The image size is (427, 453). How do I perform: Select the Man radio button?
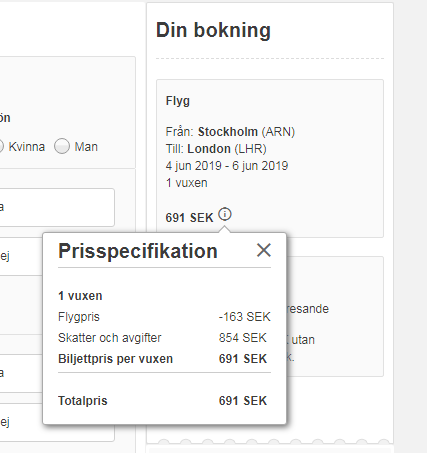pyautogui.click(x=62, y=146)
